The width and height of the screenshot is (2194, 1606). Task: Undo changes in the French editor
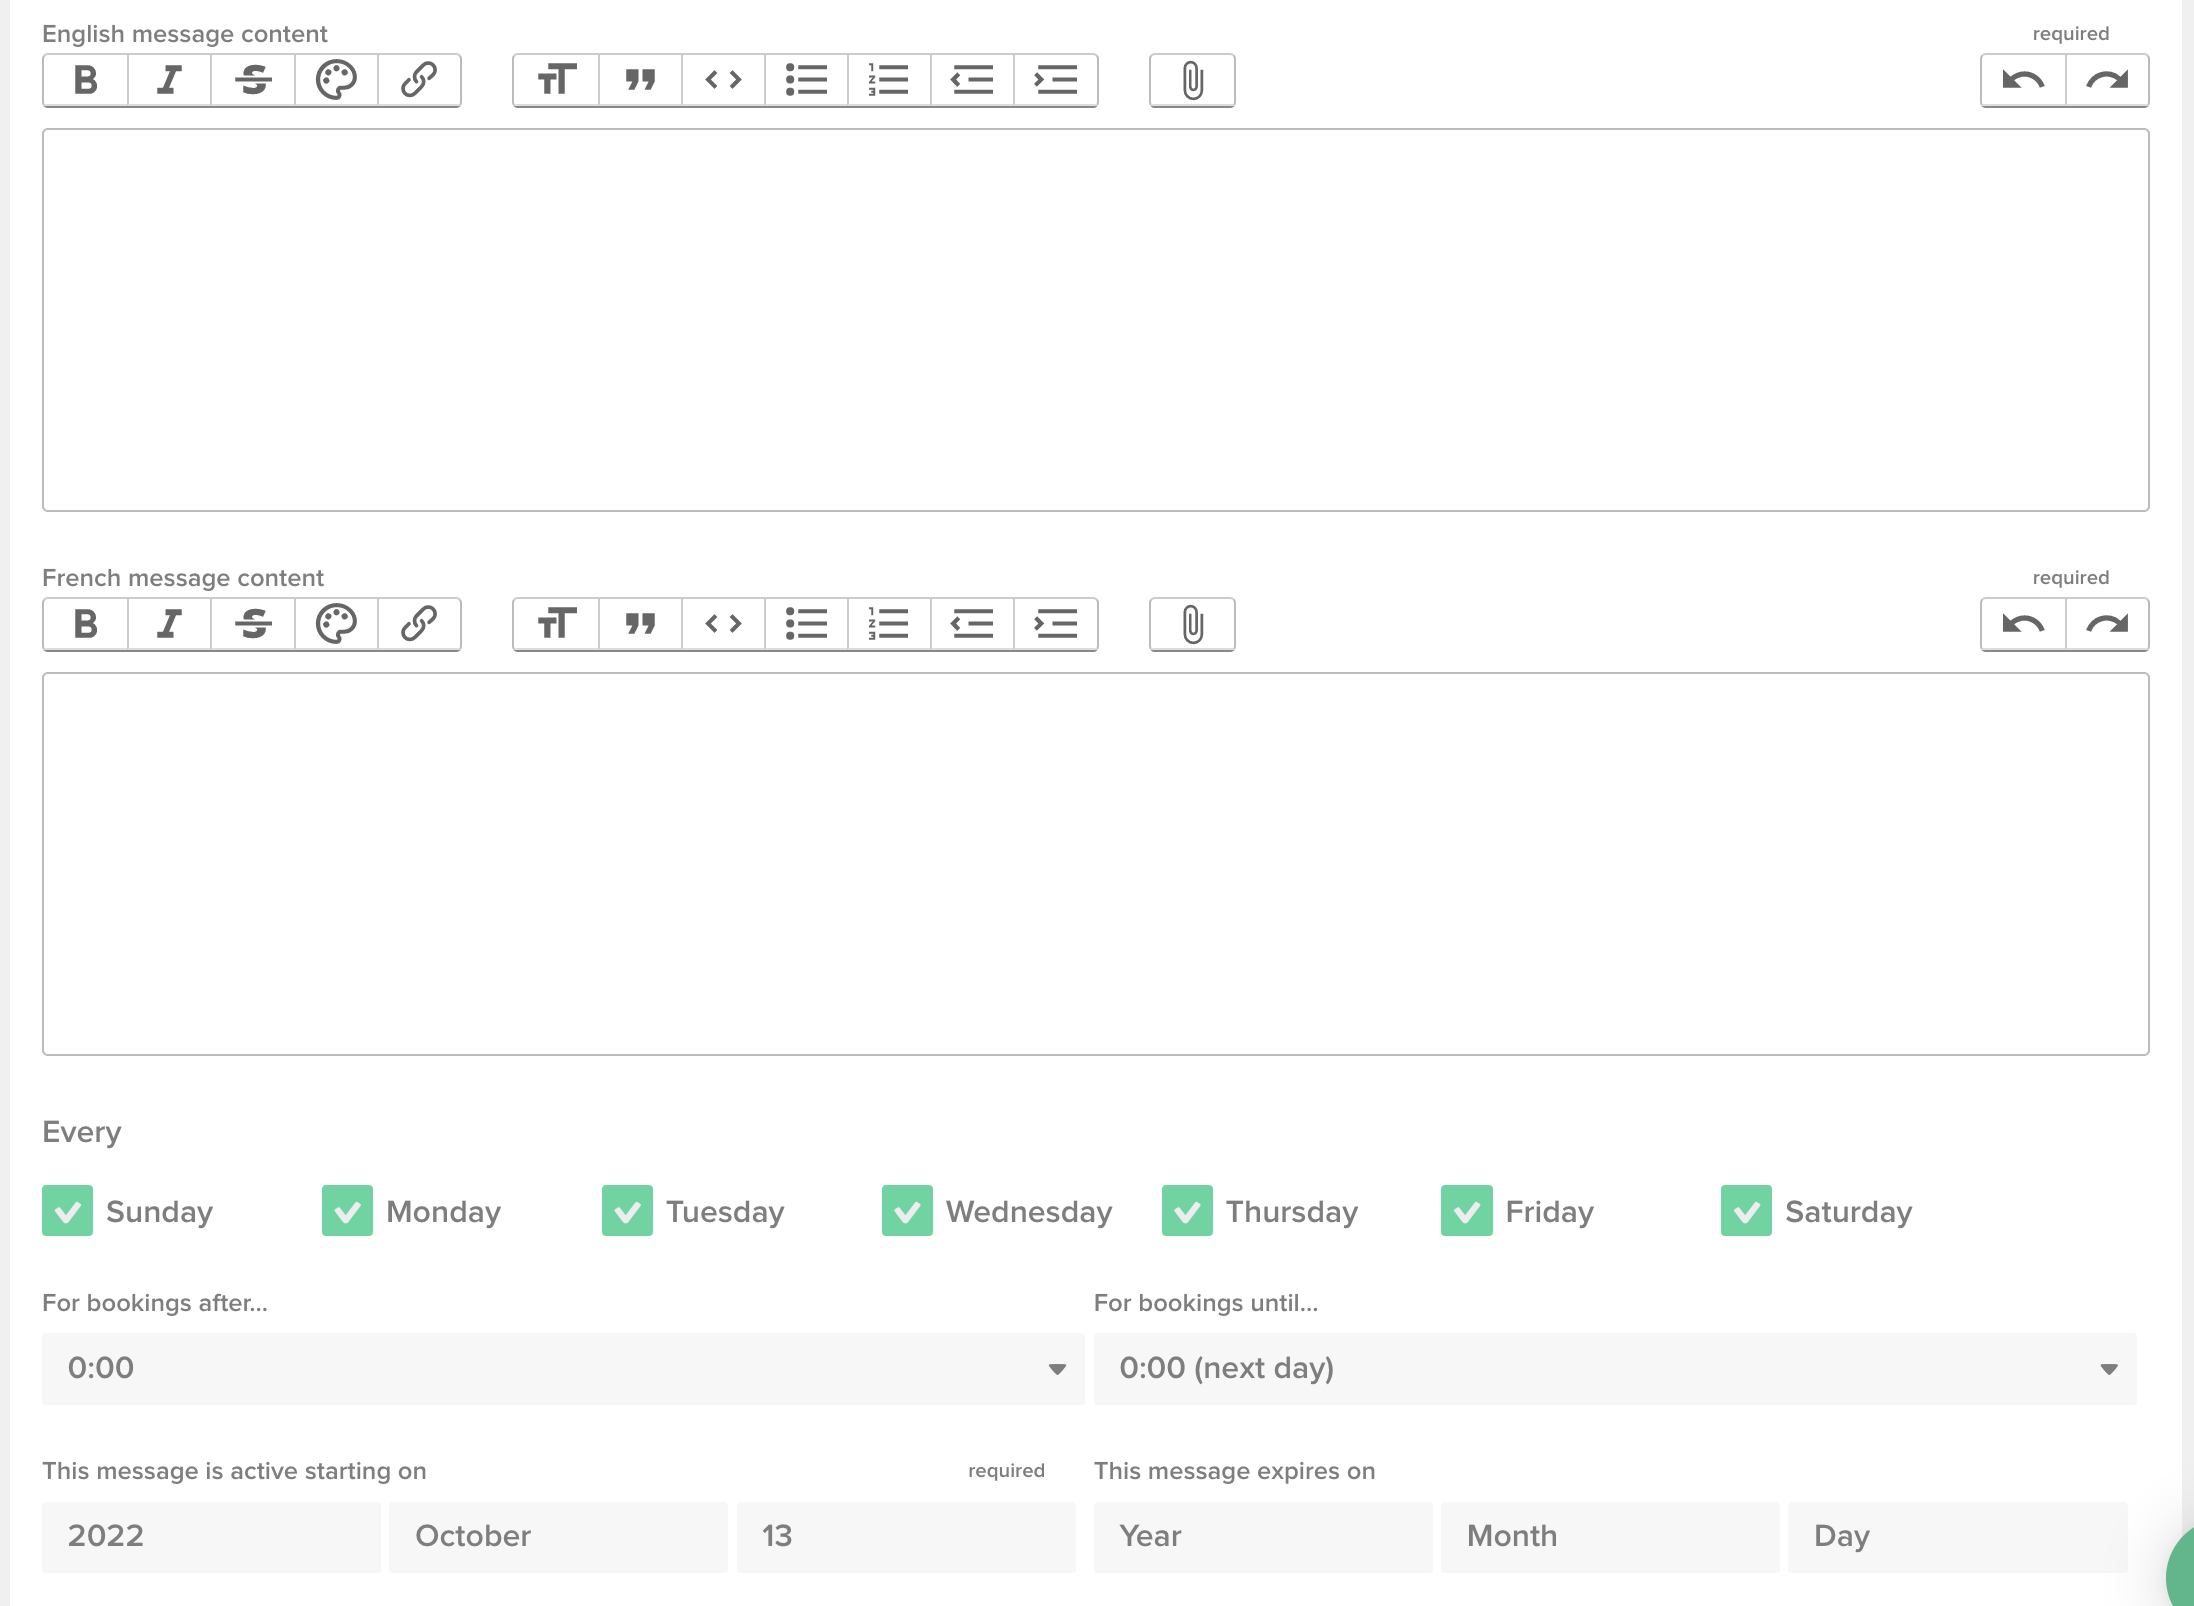tap(2020, 624)
